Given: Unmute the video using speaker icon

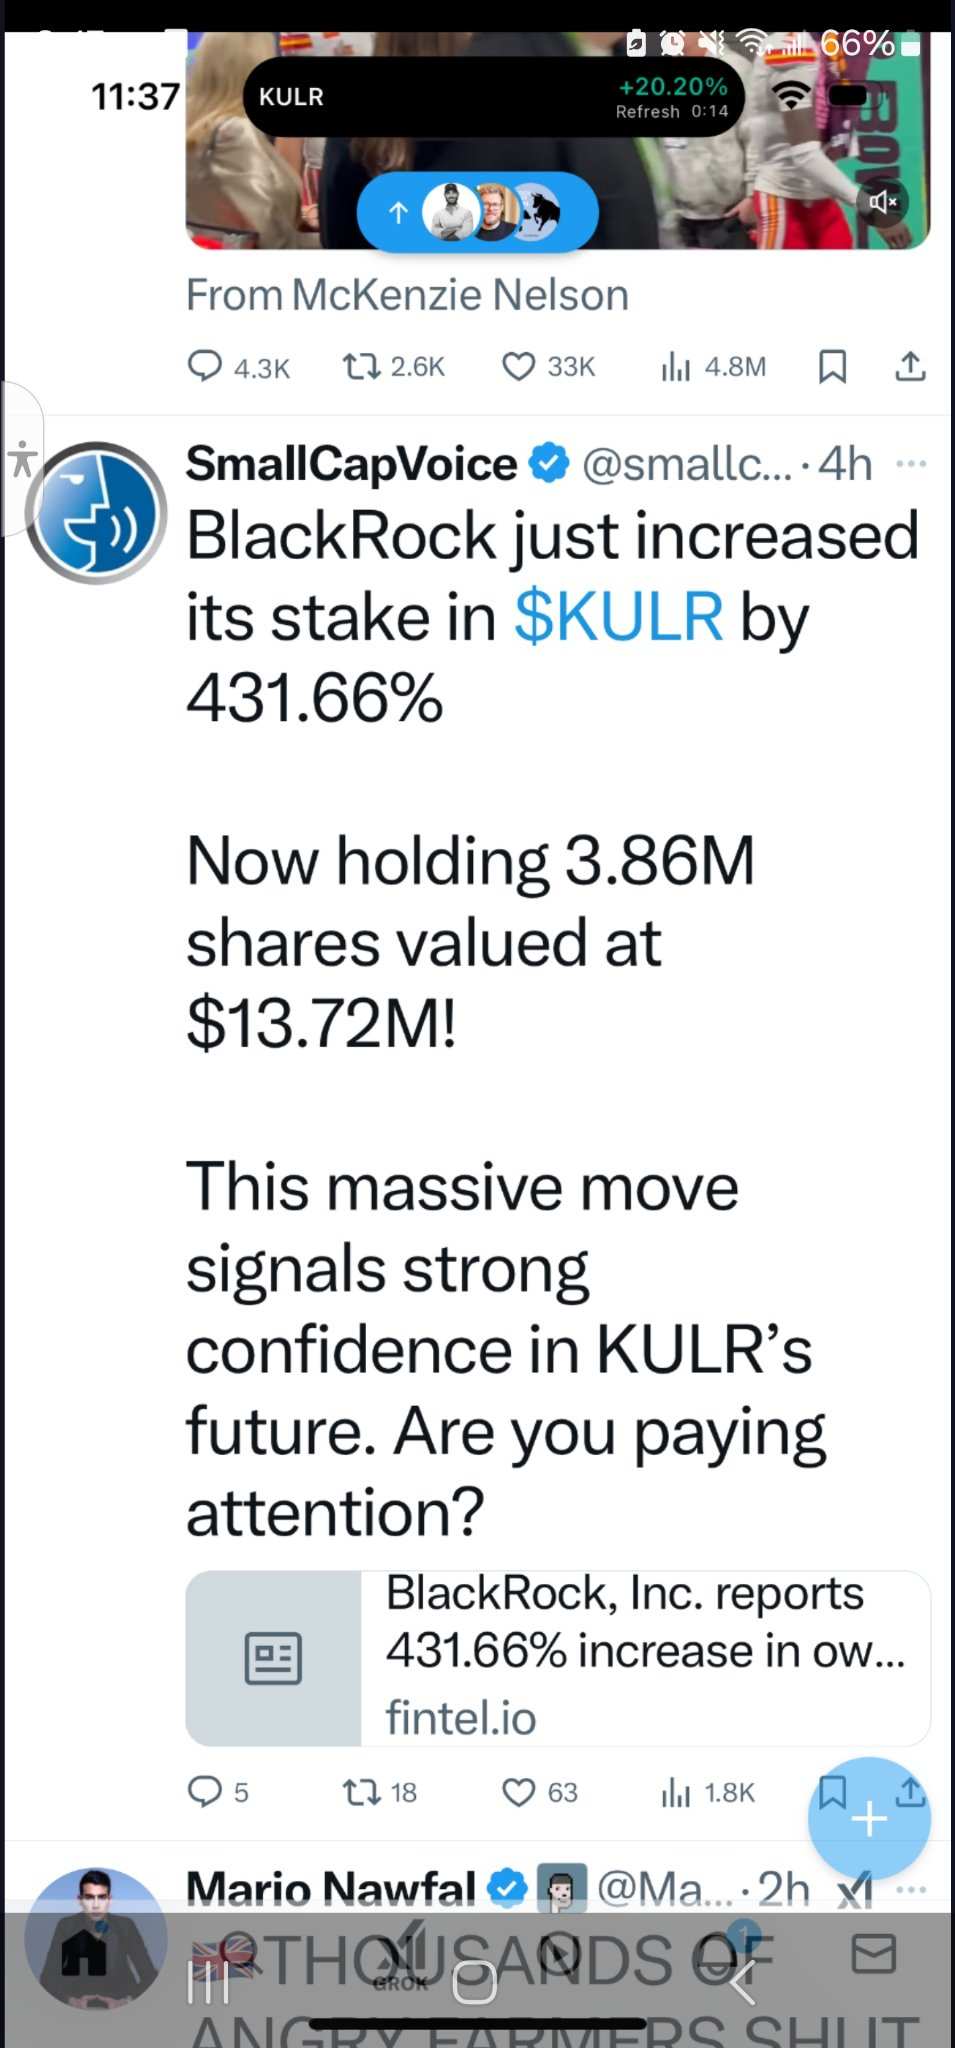Looking at the screenshot, I should coord(883,202).
